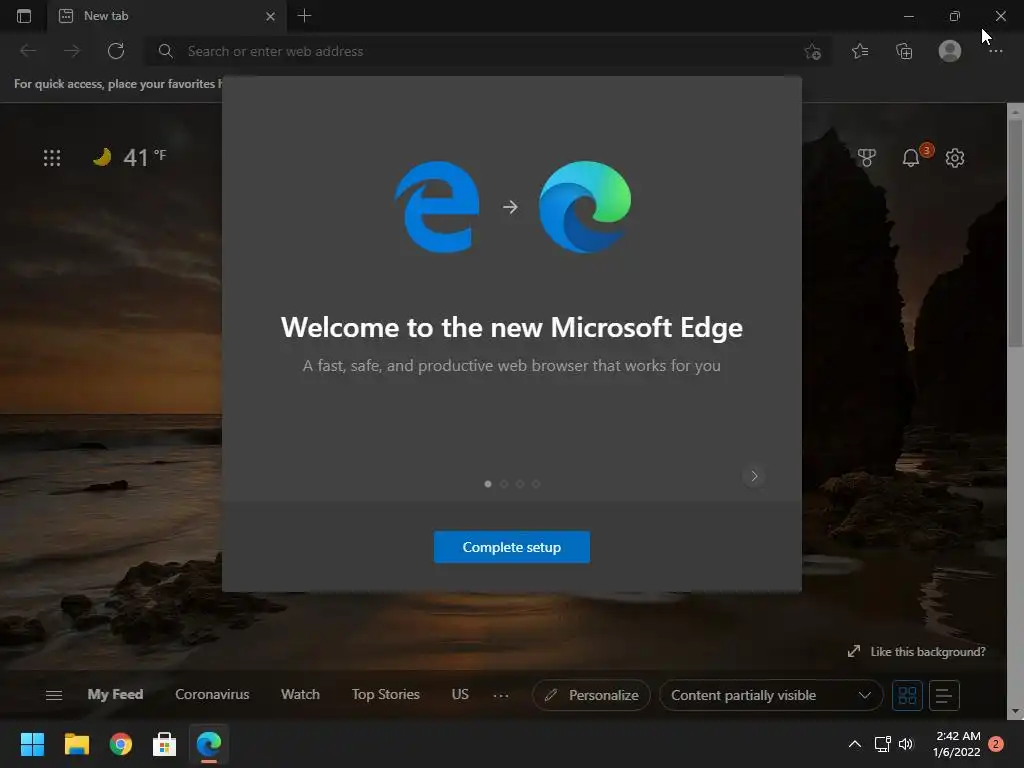Restore down the Edge window
The image size is (1024, 768).
point(955,16)
